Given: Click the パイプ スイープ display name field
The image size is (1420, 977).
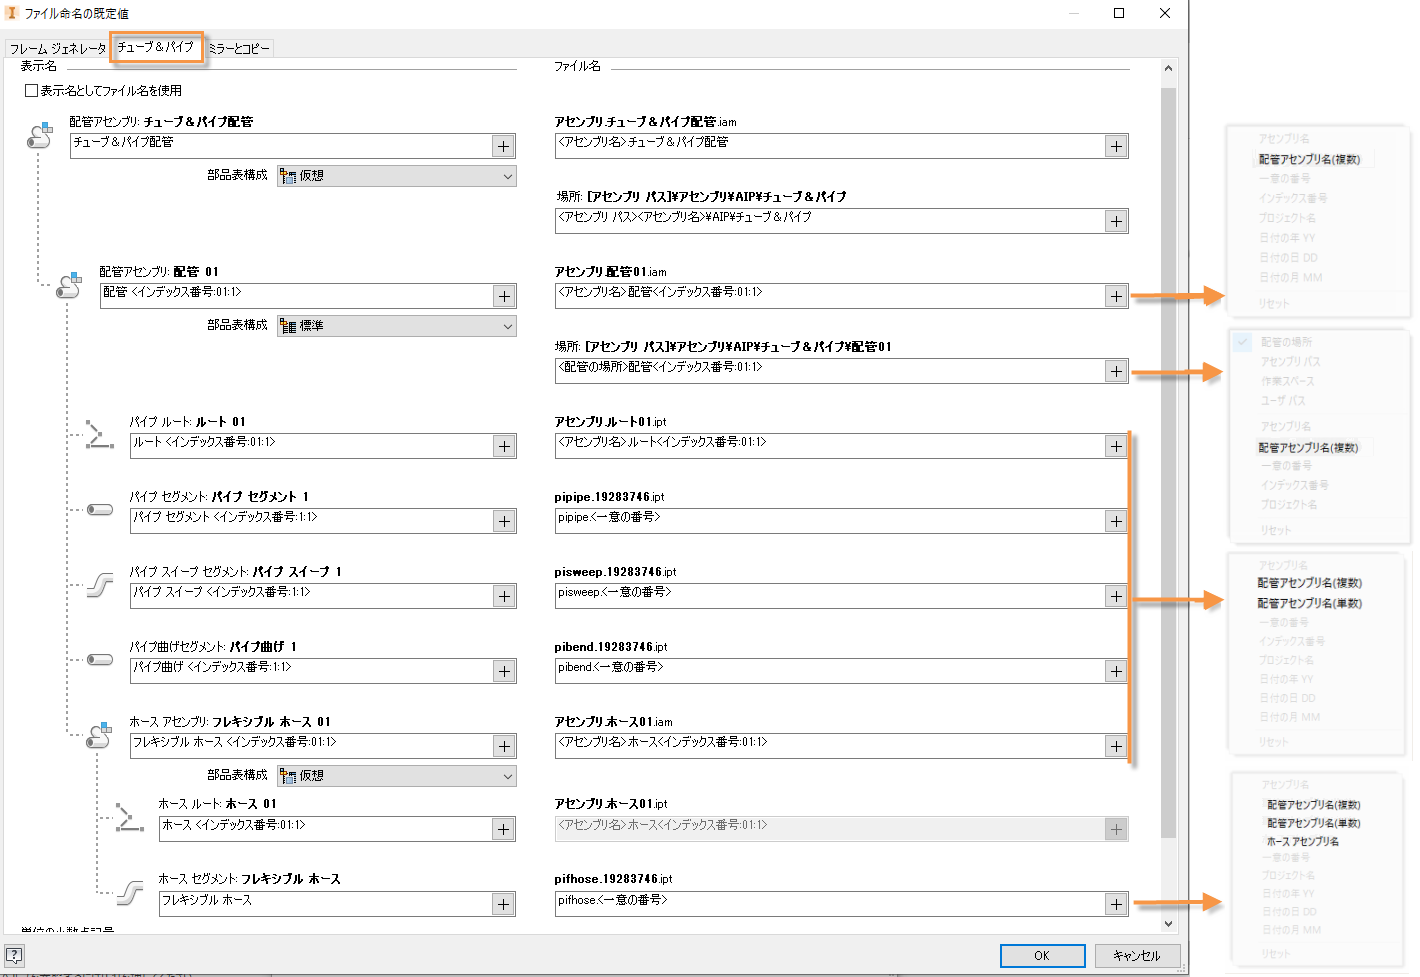Looking at the screenshot, I should [x=312, y=596].
